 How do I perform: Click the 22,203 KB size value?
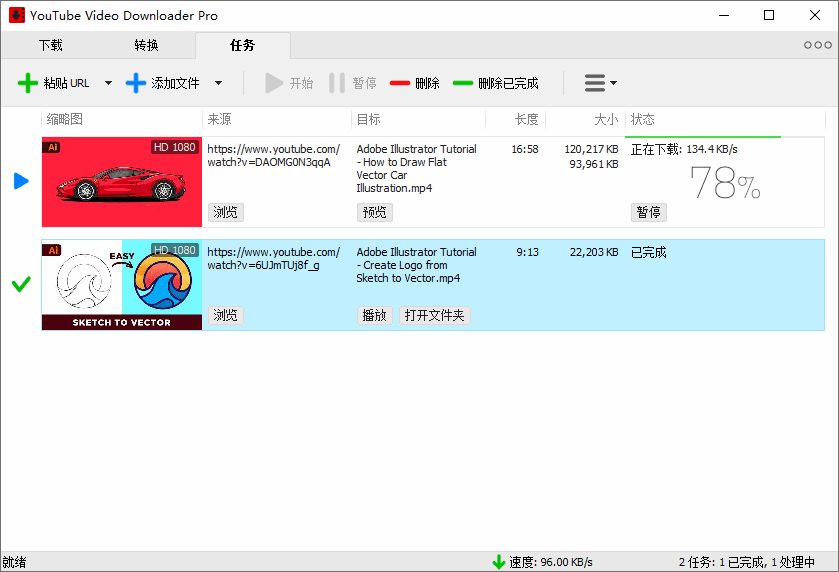[x=594, y=252]
